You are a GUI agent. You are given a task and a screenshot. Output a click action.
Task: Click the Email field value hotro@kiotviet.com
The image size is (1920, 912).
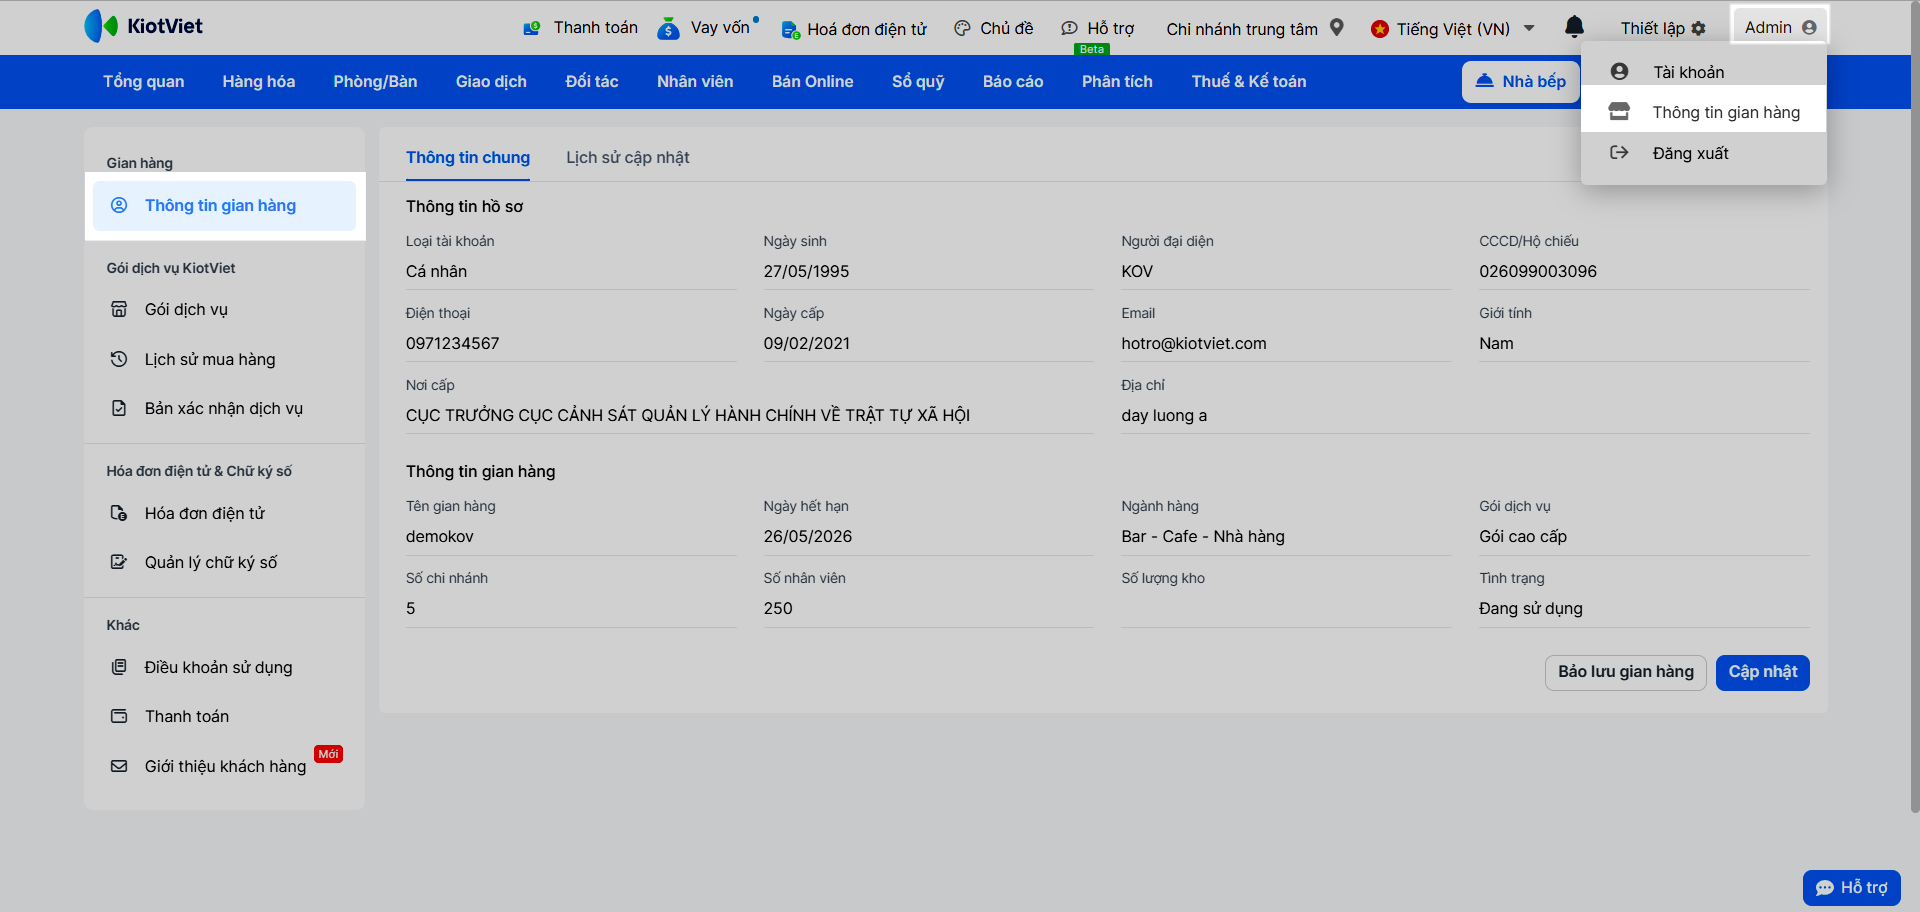click(x=1194, y=344)
